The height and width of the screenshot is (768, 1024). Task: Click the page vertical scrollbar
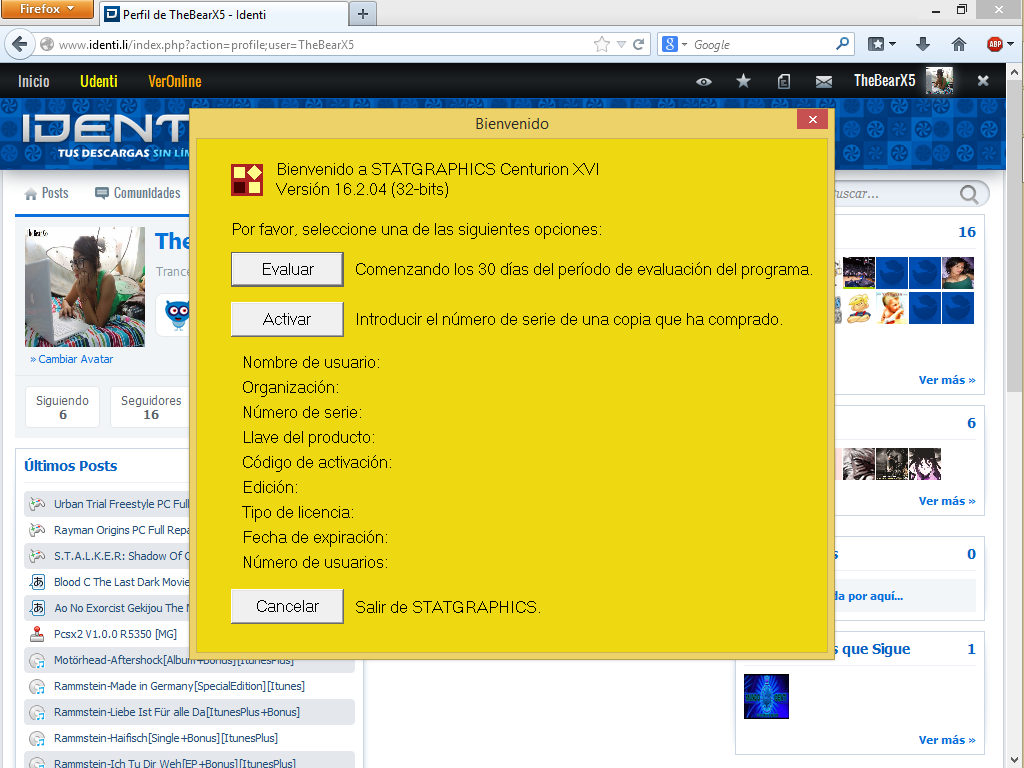tap(1015, 235)
